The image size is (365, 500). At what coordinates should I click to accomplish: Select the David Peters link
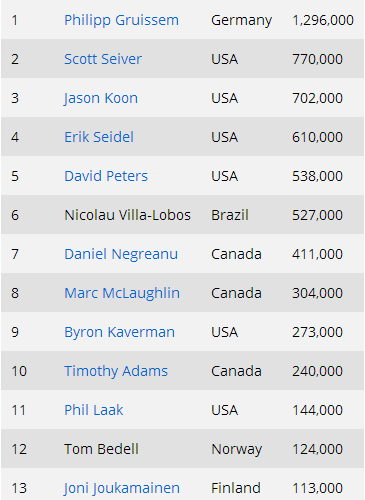tap(106, 176)
